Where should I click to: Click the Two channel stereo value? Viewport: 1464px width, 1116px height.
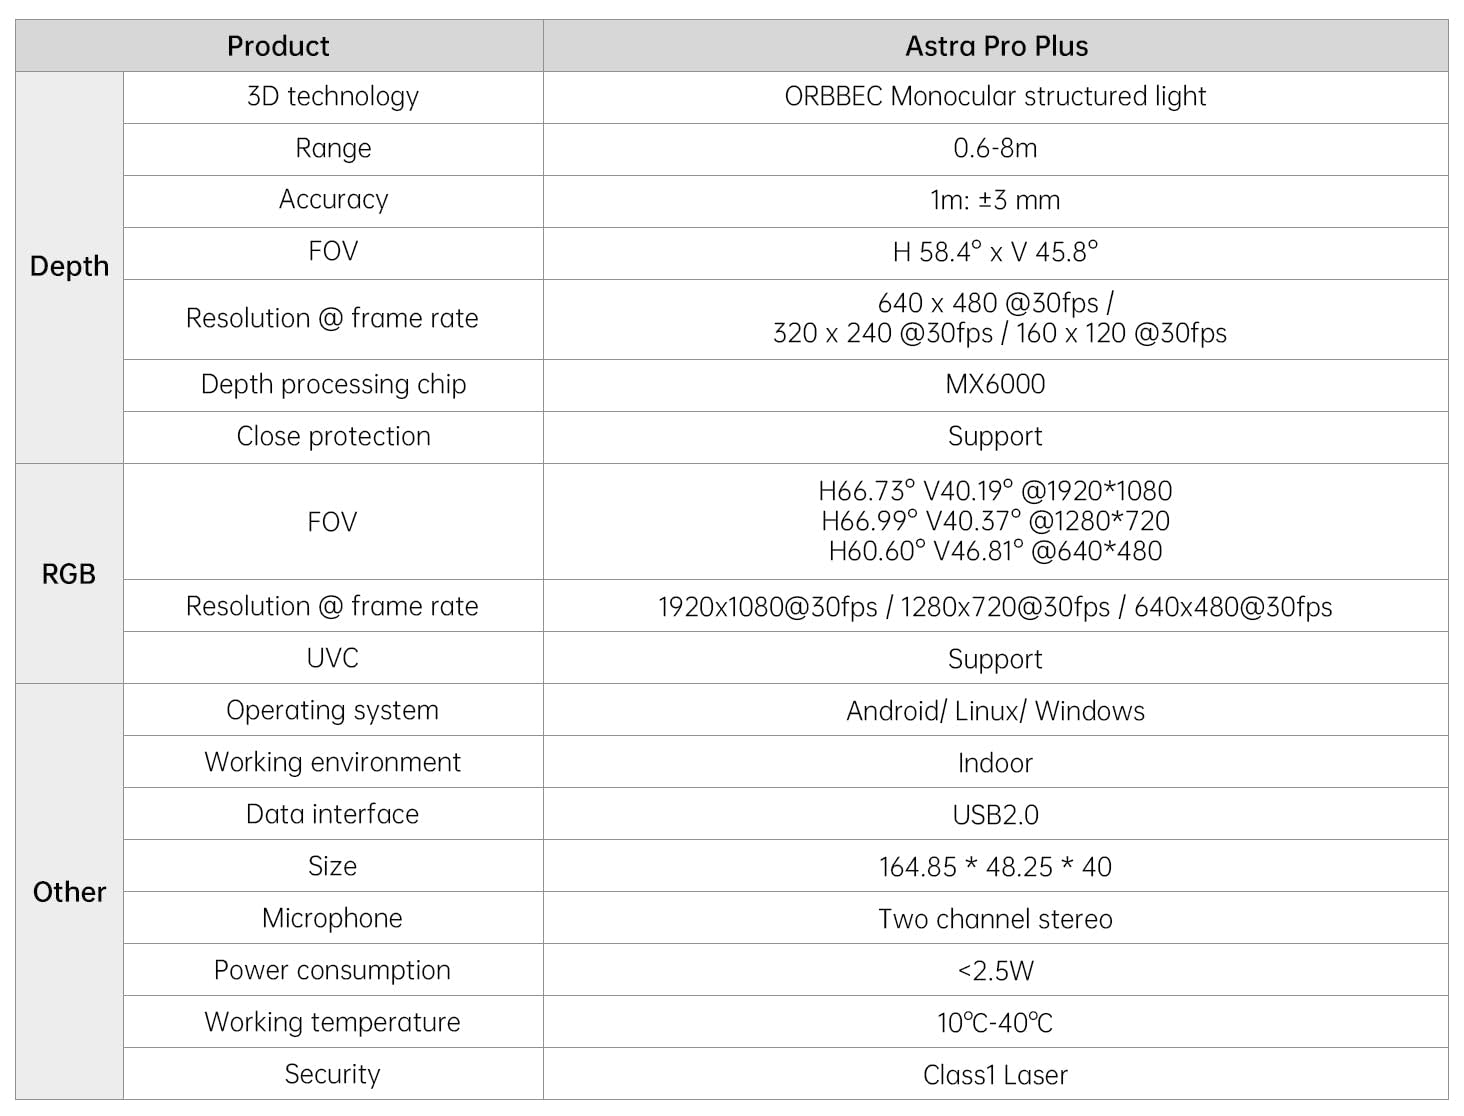click(x=995, y=919)
